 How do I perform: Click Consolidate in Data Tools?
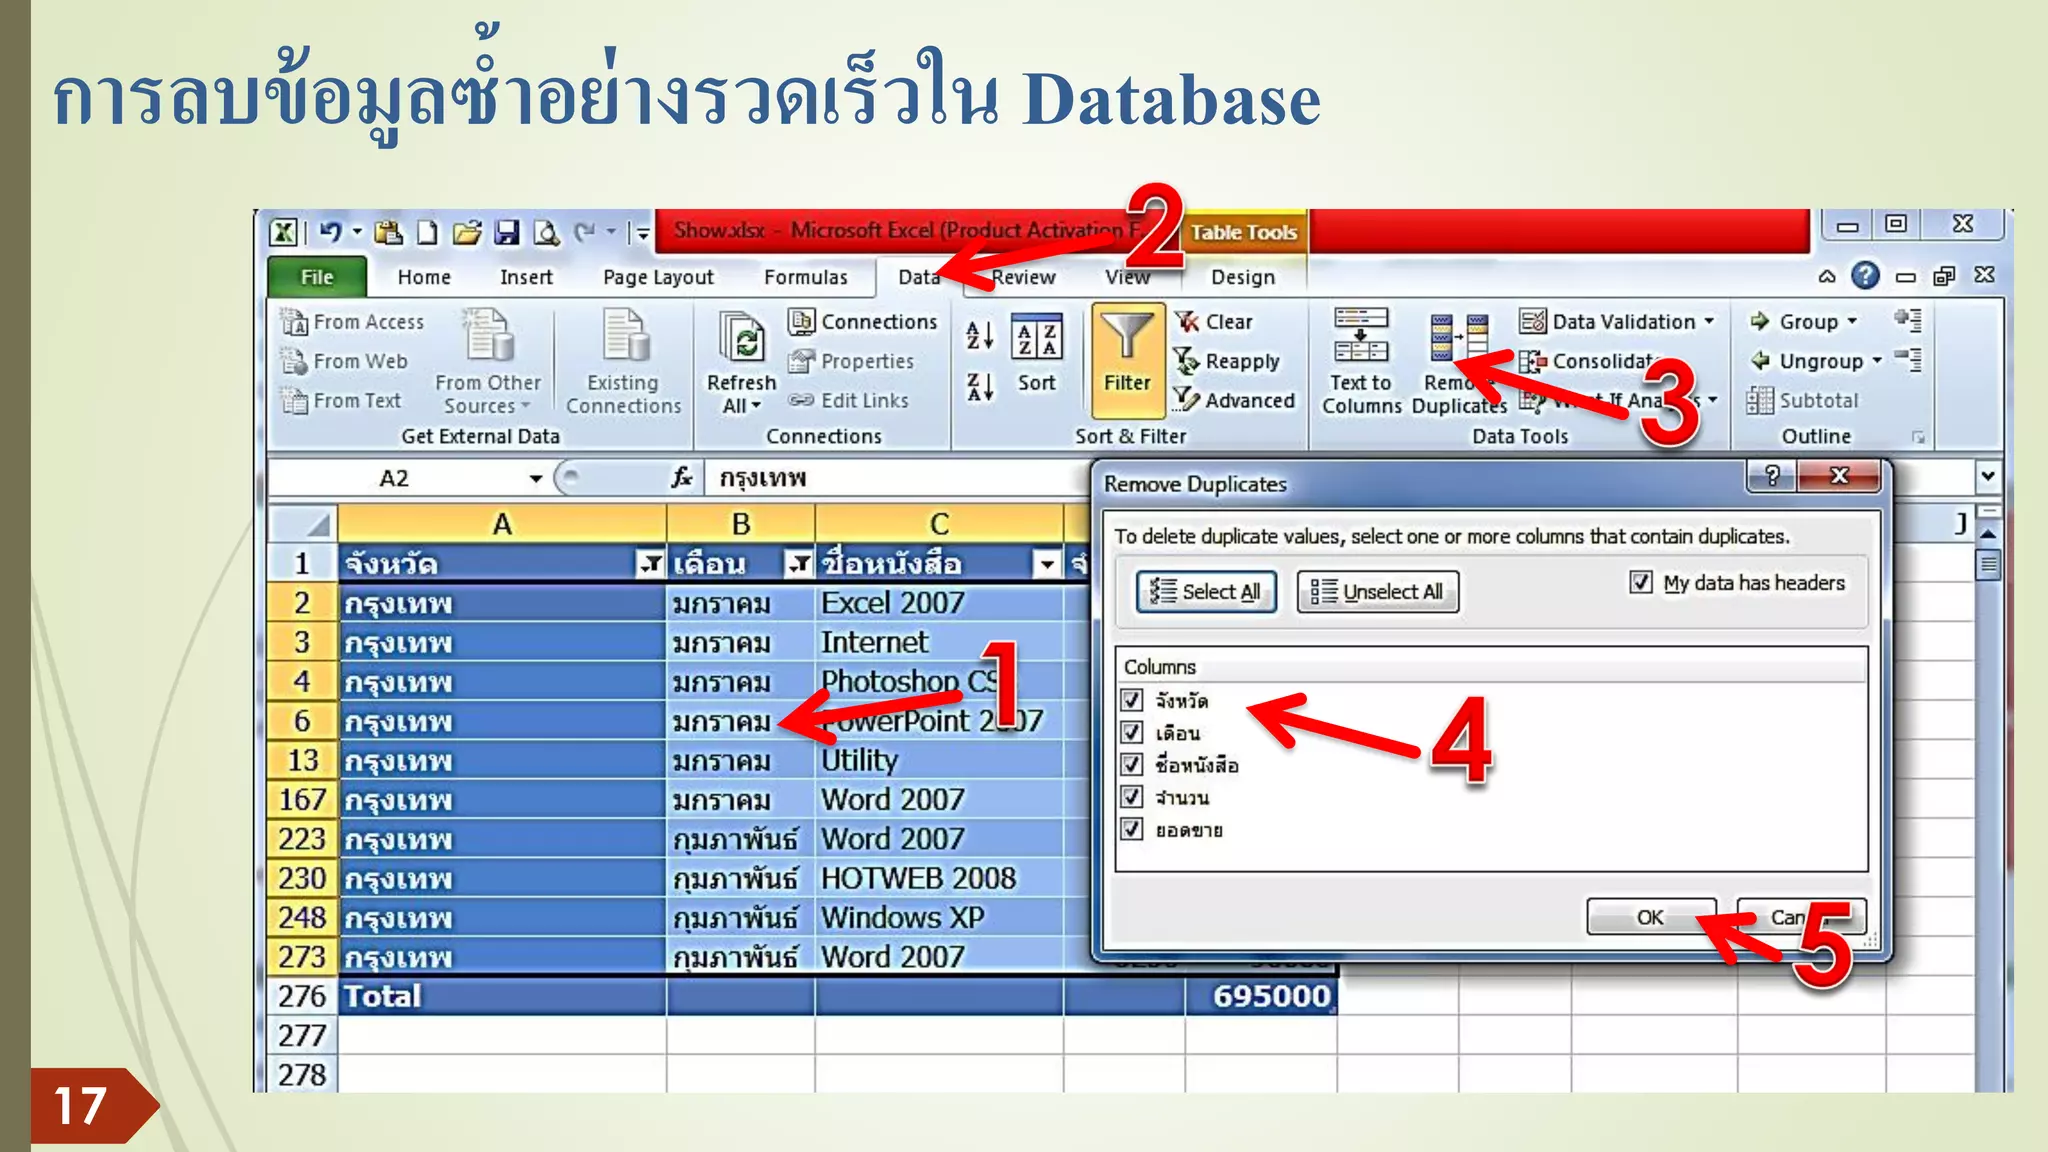[1590, 361]
